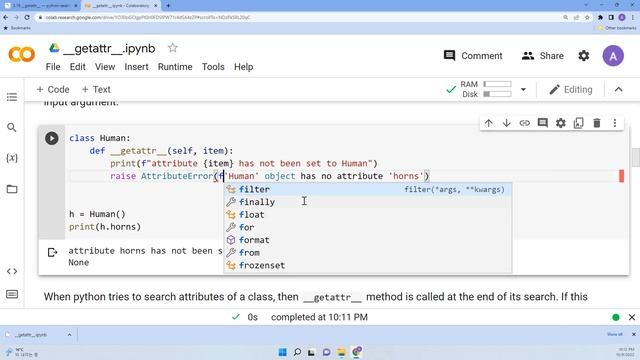Viewport: 640px width, 360px height.
Task: Click the browser address bar
Action: [x=300, y=18]
